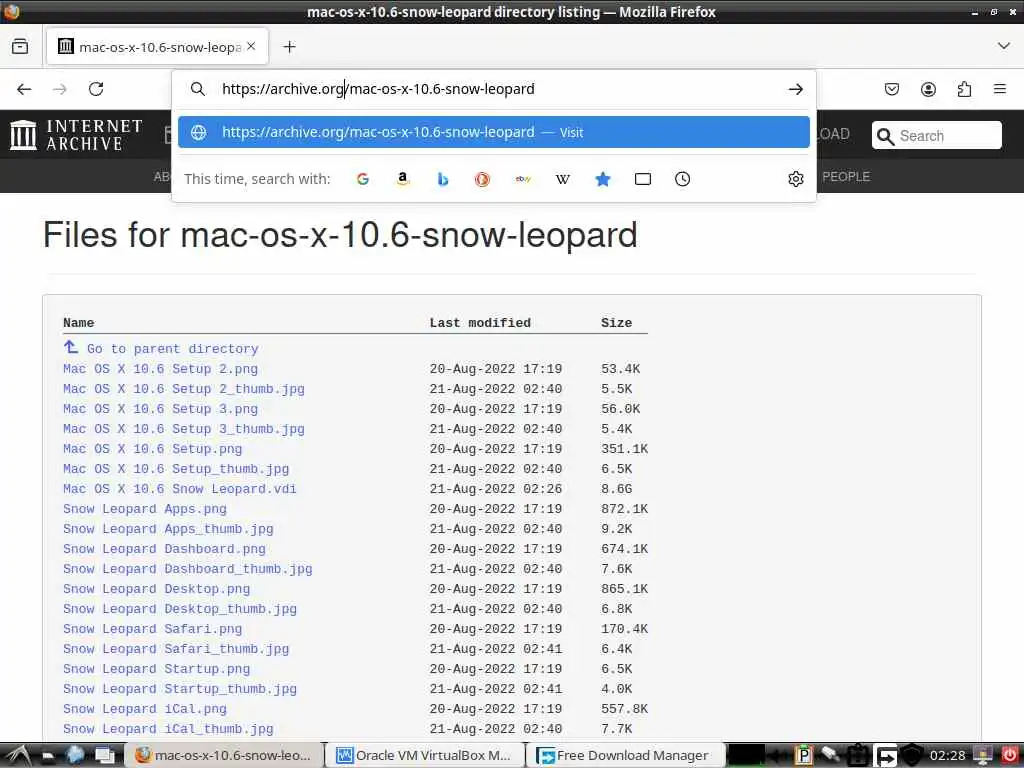Open Snow Leopard iCal.png

point(144,709)
